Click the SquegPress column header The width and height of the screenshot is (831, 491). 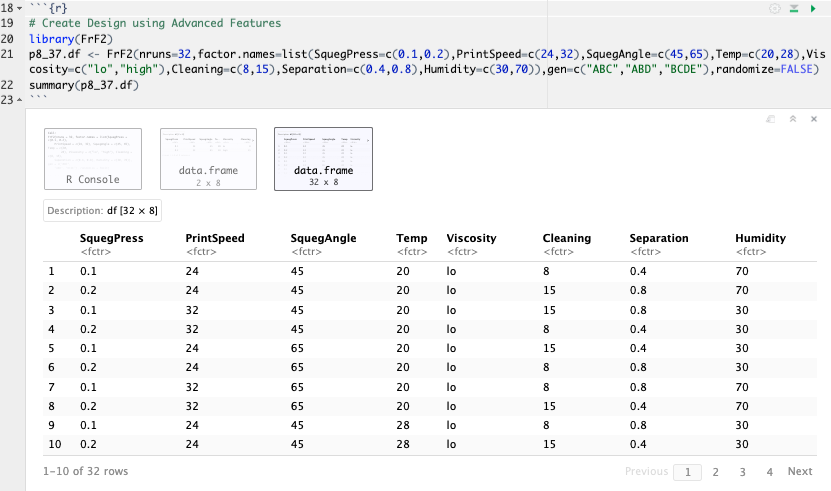coord(111,238)
